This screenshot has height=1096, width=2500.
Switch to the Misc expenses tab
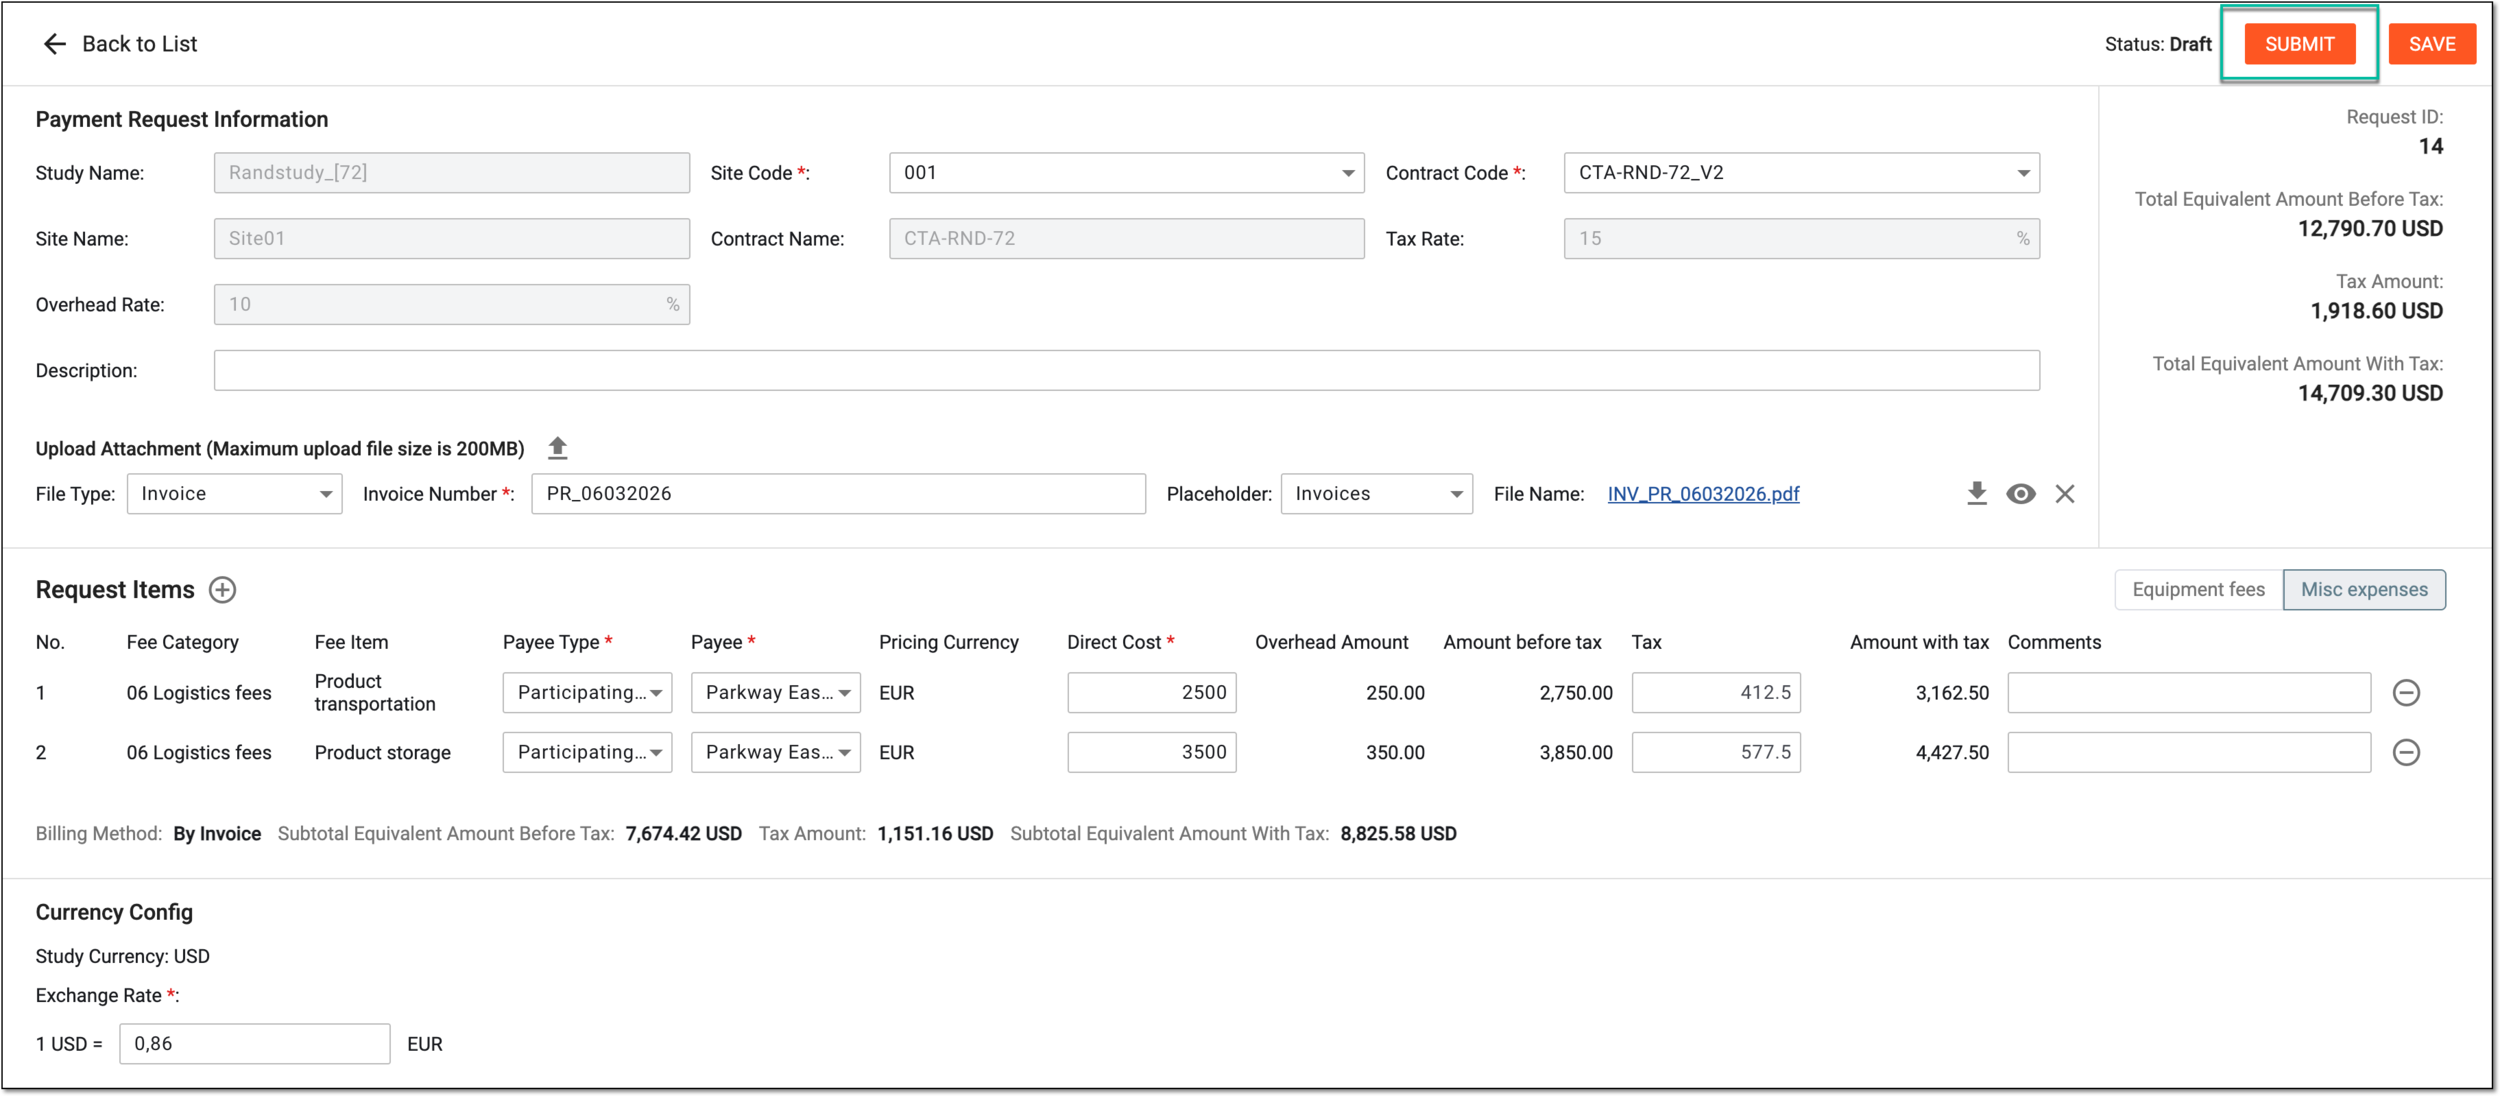coord(2365,590)
